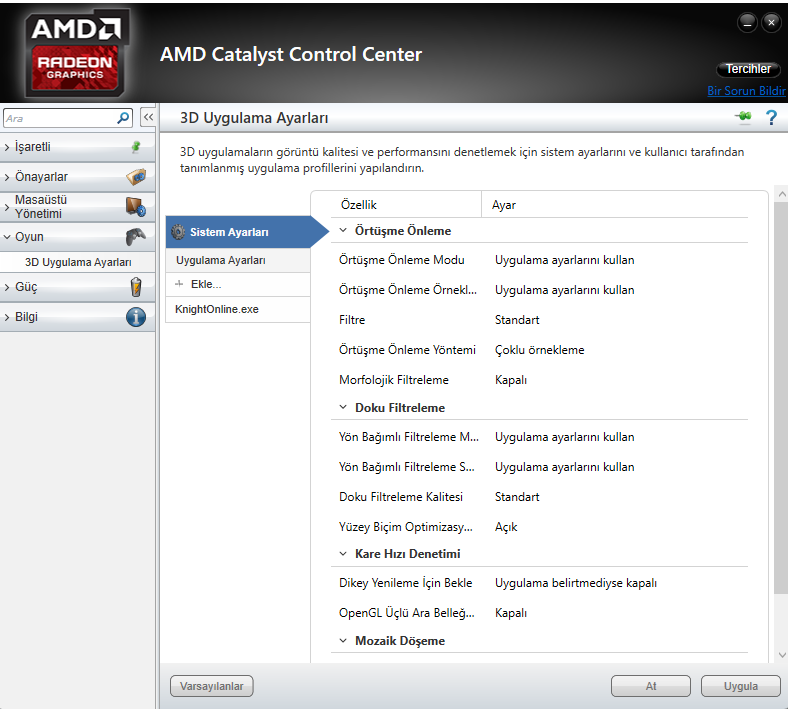
Task: Change Doku Filtreleme Kalitesi Standart value
Action: (517, 496)
